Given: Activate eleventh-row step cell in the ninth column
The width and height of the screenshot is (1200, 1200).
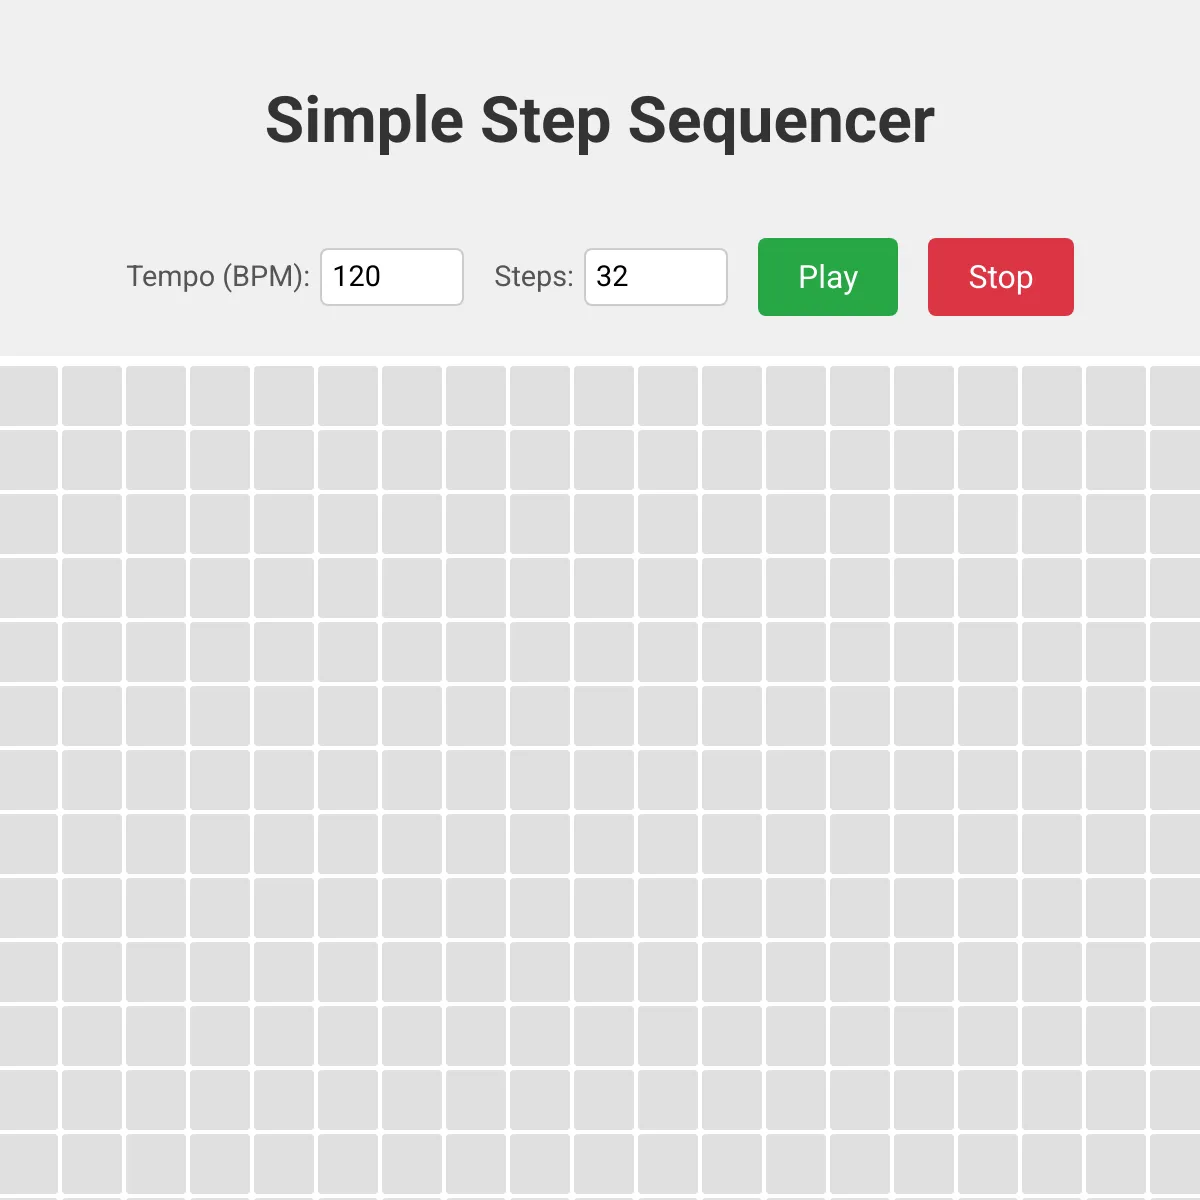Looking at the screenshot, I should pyautogui.click(x=540, y=1036).
